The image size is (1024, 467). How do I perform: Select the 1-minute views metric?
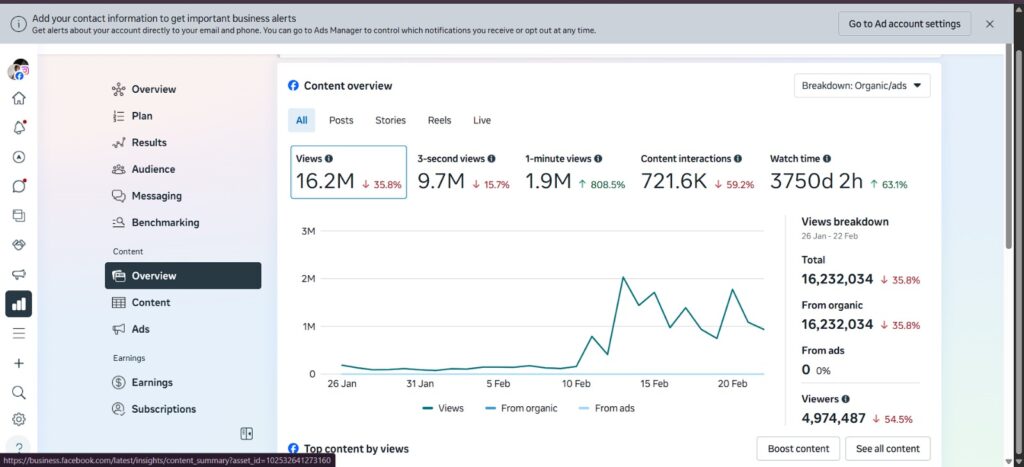(x=575, y=172)
